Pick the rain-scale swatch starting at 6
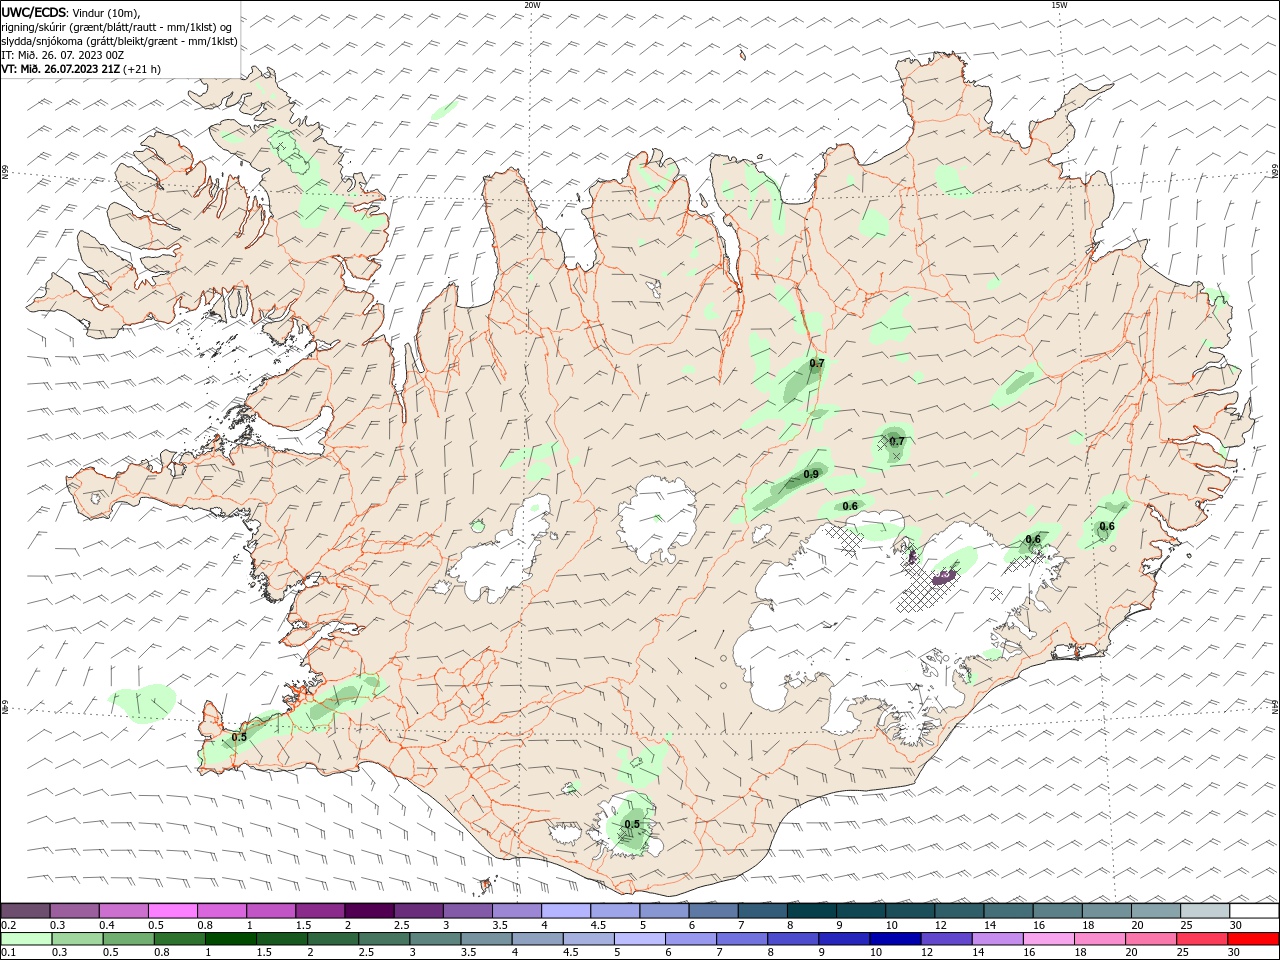Screen dimensions: 1280x960 click(x=691, y=939)
